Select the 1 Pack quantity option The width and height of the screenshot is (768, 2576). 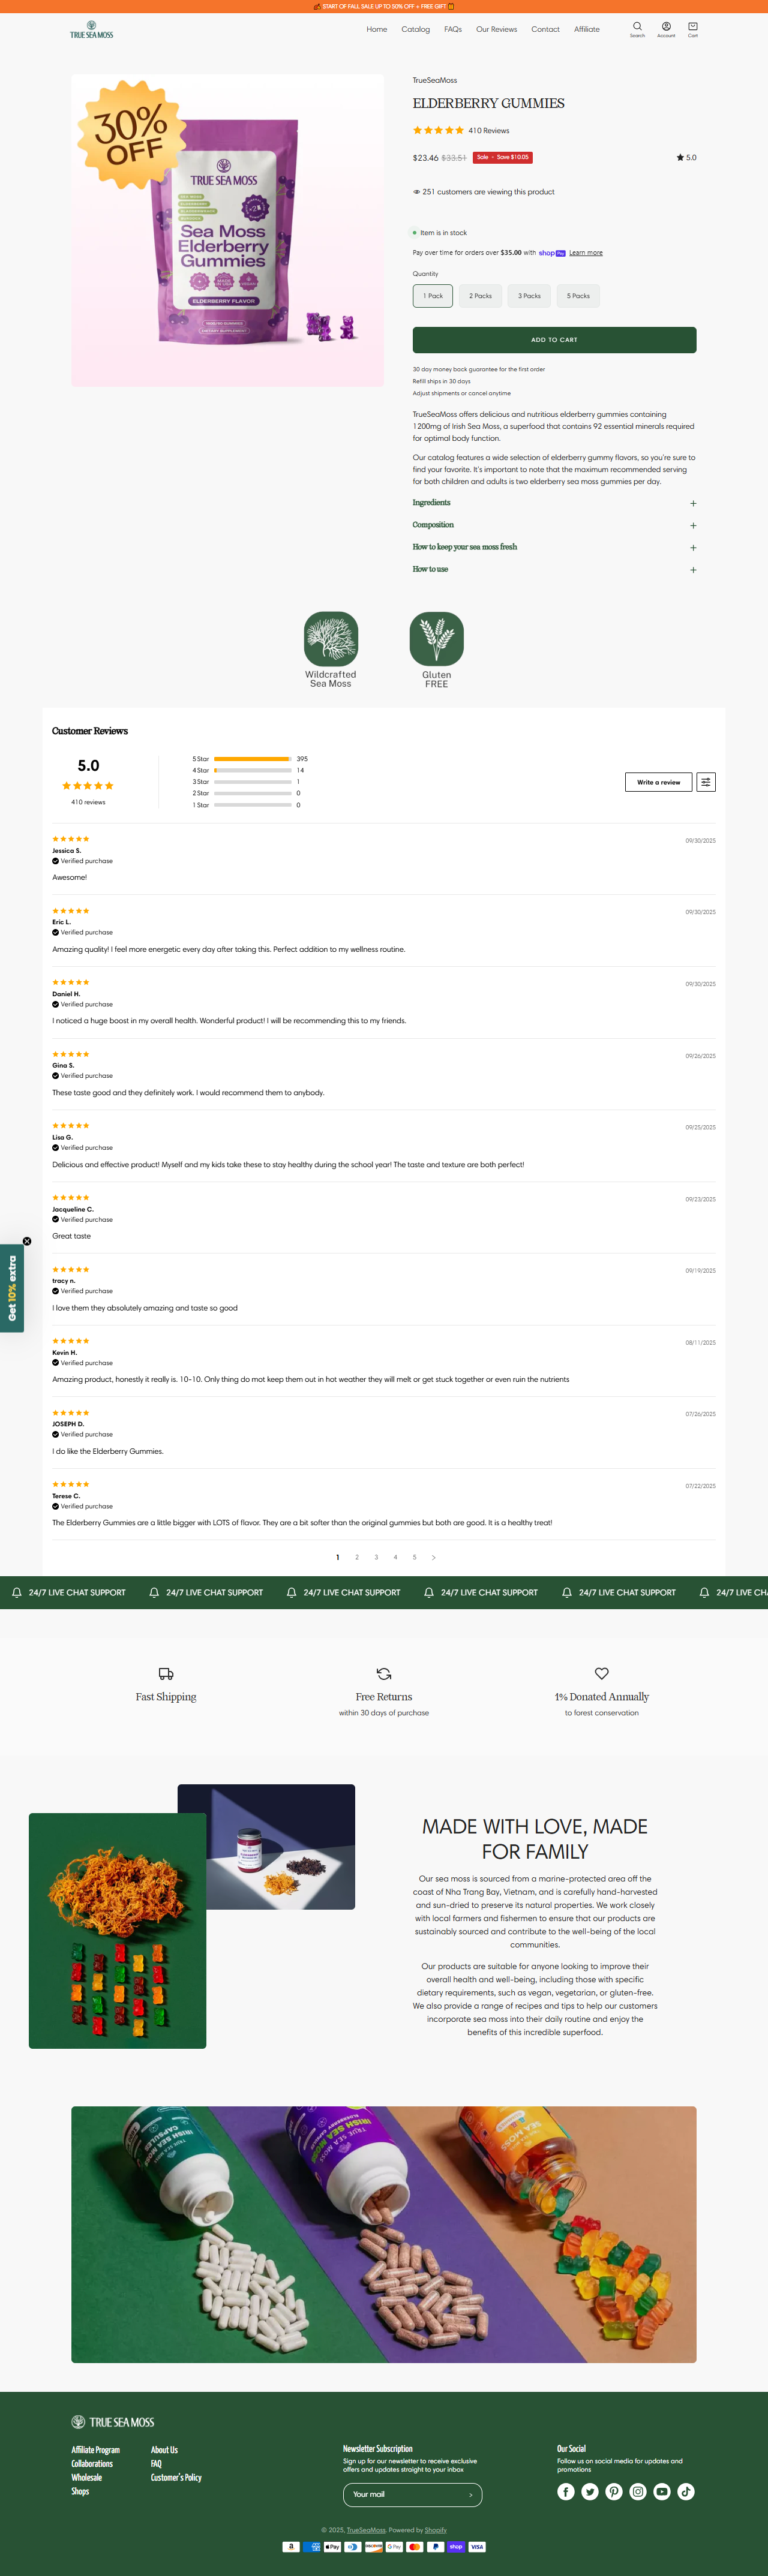coord(433,296)
